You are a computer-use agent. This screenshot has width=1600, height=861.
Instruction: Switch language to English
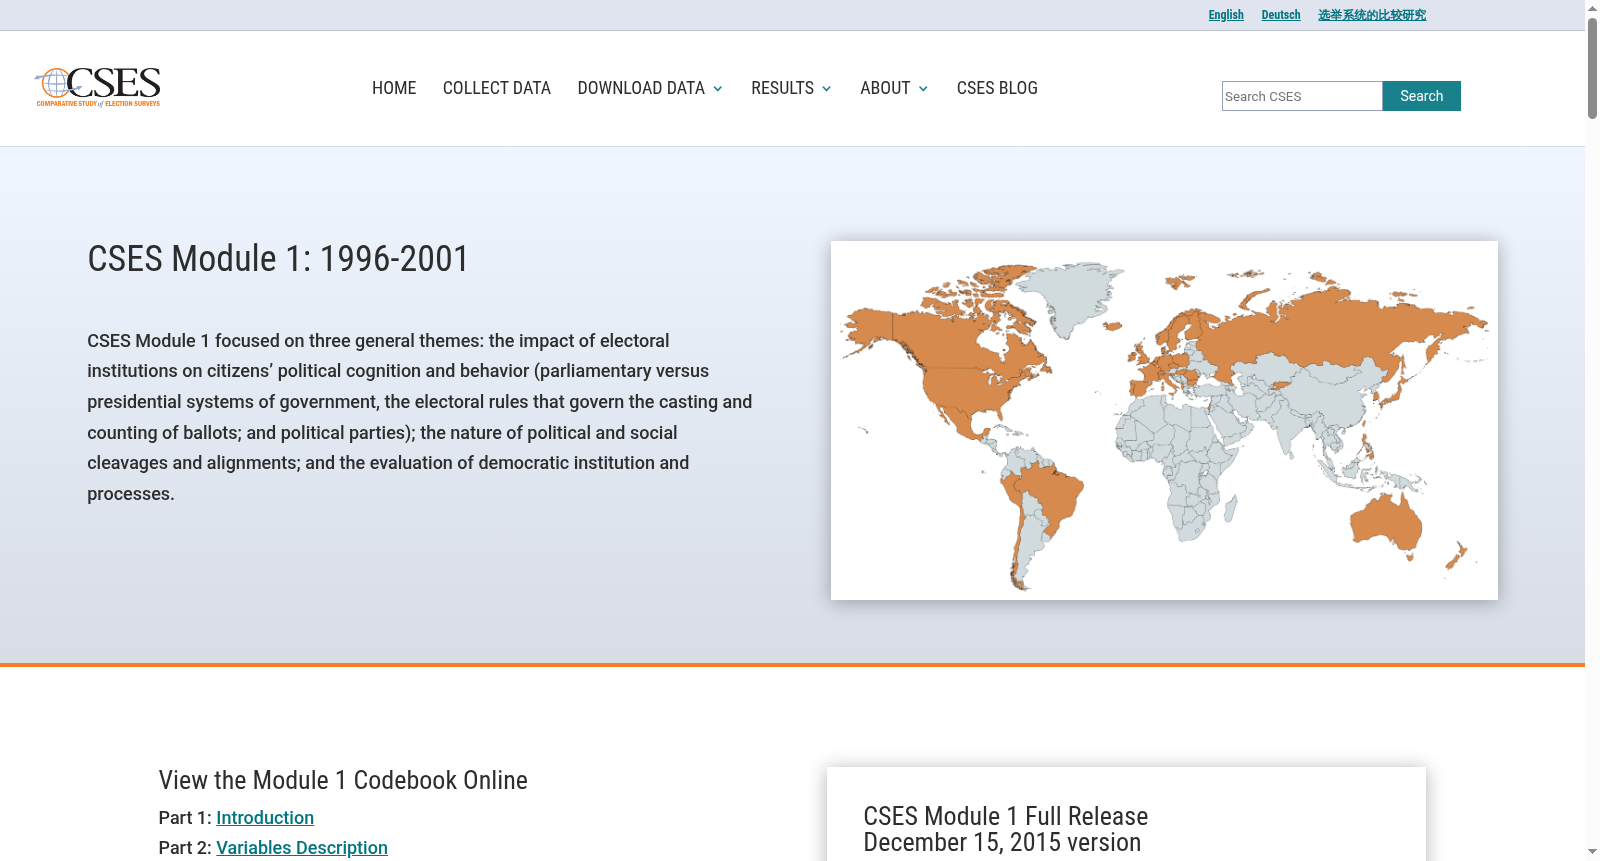(1226, 15)
